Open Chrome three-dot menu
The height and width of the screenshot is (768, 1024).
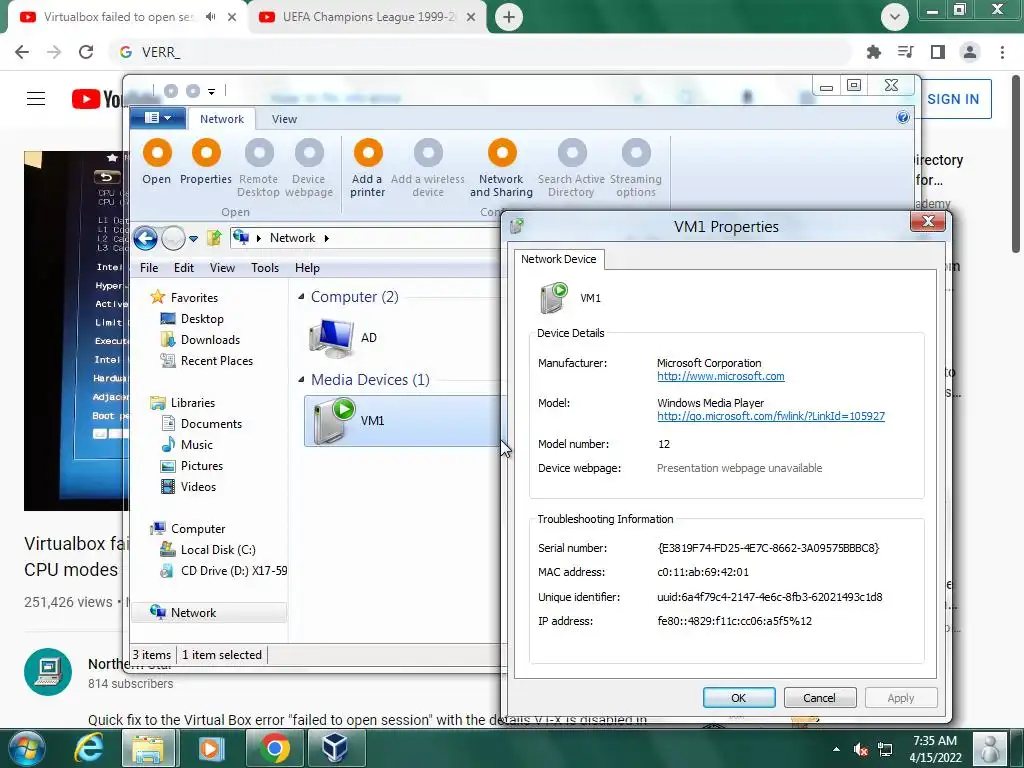pyautogui.click(x=1002, y=52)
